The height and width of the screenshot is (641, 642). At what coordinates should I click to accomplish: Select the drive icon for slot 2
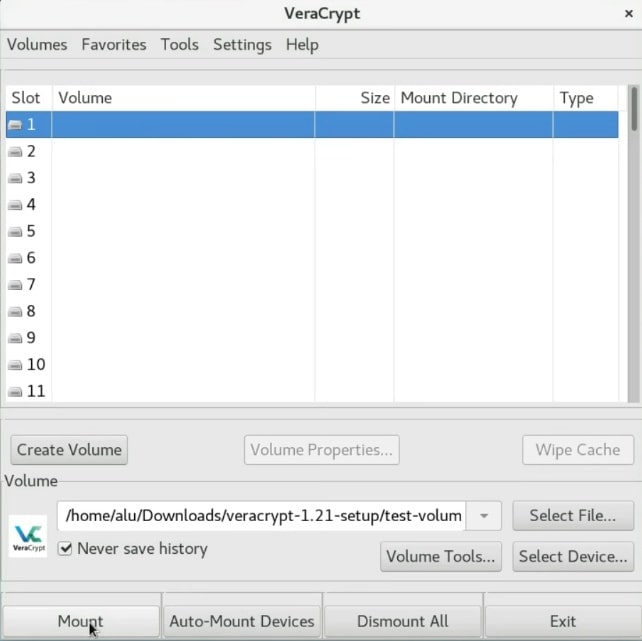15,152
